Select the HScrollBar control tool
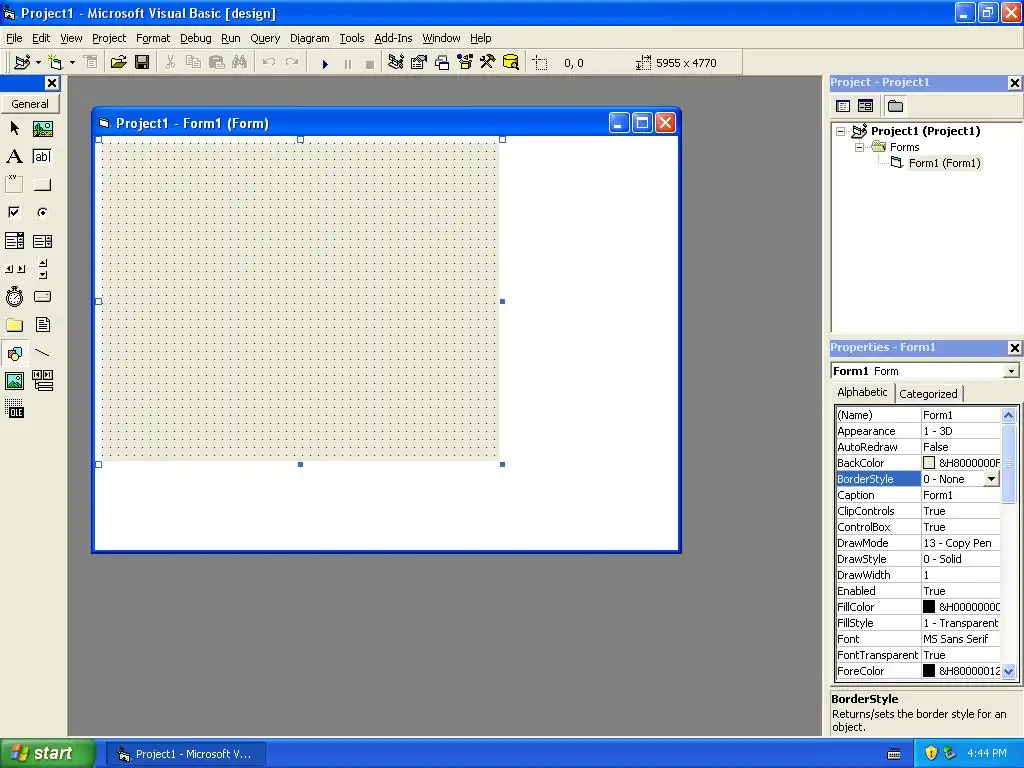The width and height of the screenshot is (1024, 768). 14,269
